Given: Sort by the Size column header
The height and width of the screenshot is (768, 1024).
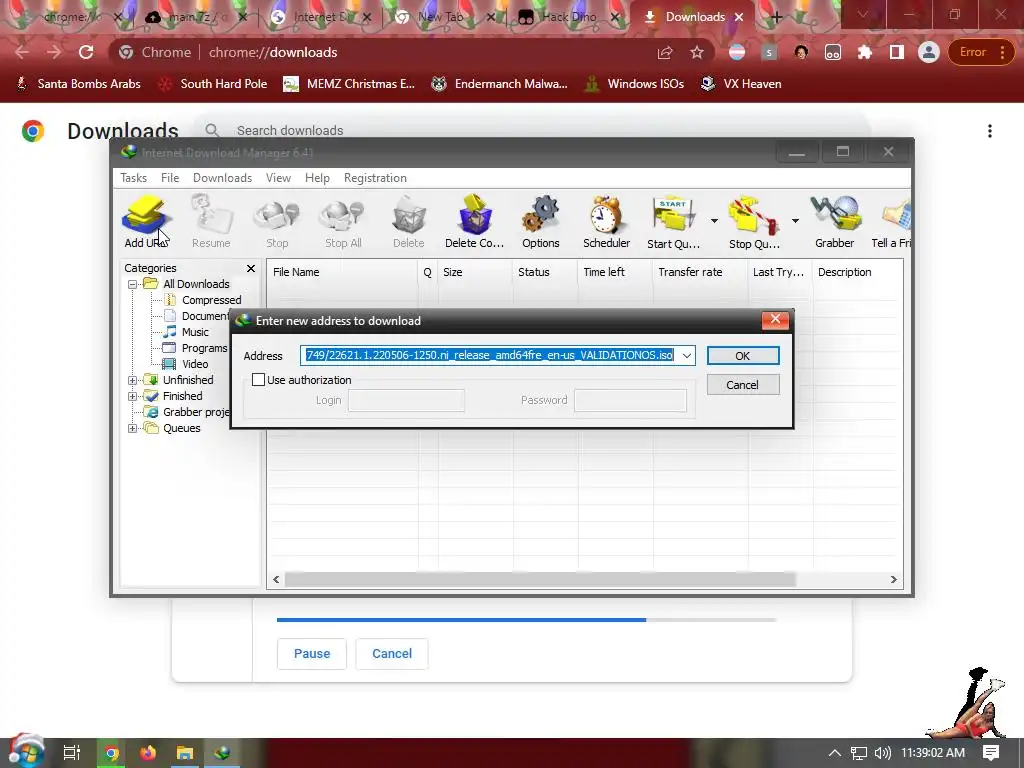Looking at the screenshot, I should (475, 272).
